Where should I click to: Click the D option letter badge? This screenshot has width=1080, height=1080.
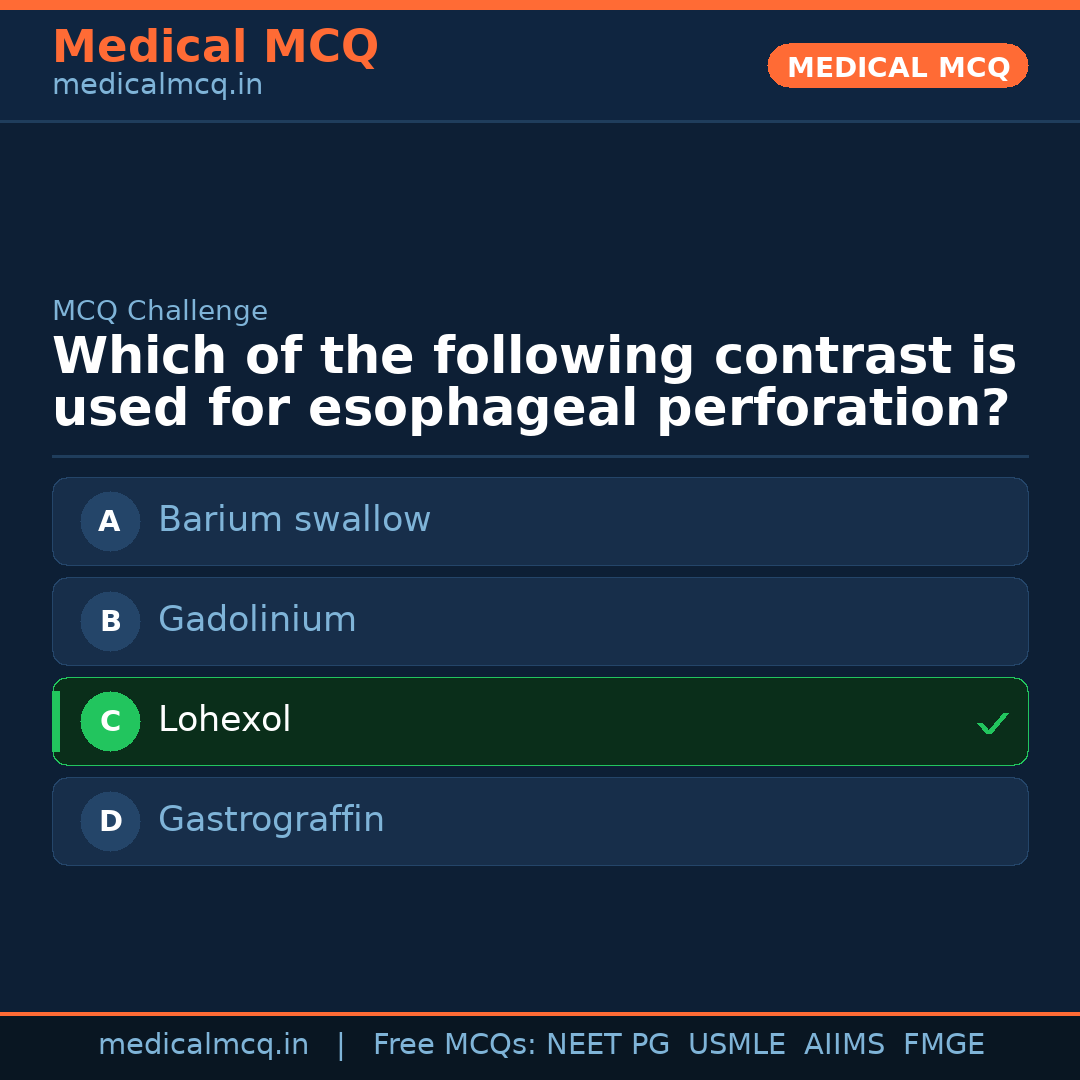pyautogui.click(x=109, y=821)
